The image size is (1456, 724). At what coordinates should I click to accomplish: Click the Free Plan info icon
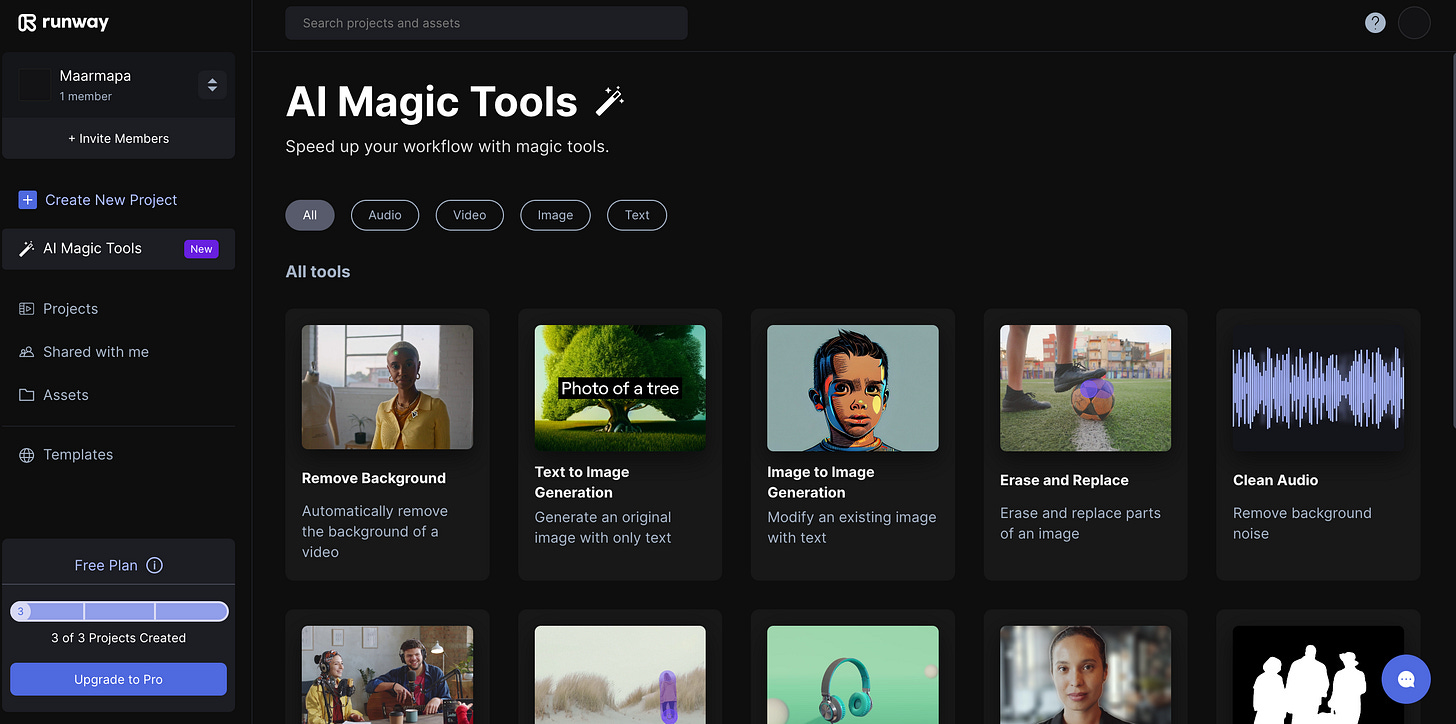coord(154,565)
